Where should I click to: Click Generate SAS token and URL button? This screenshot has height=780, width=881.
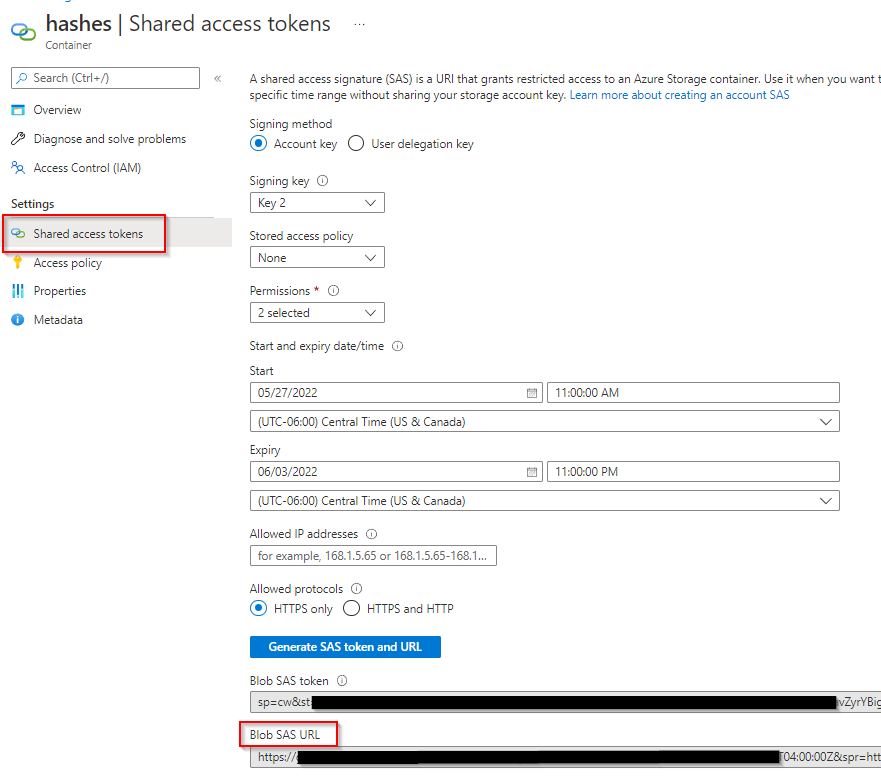[x=345, y=647]
